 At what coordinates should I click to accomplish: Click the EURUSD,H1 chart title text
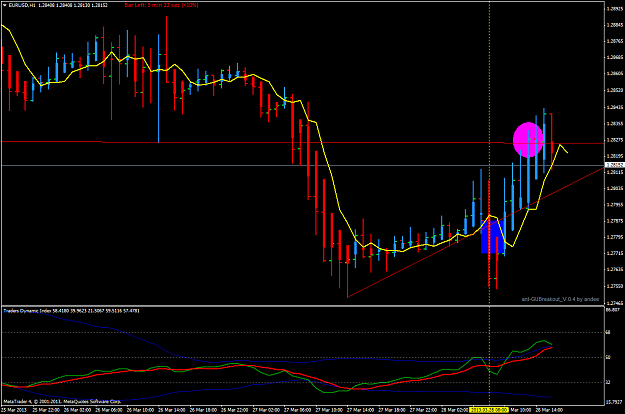click(22, 5)
